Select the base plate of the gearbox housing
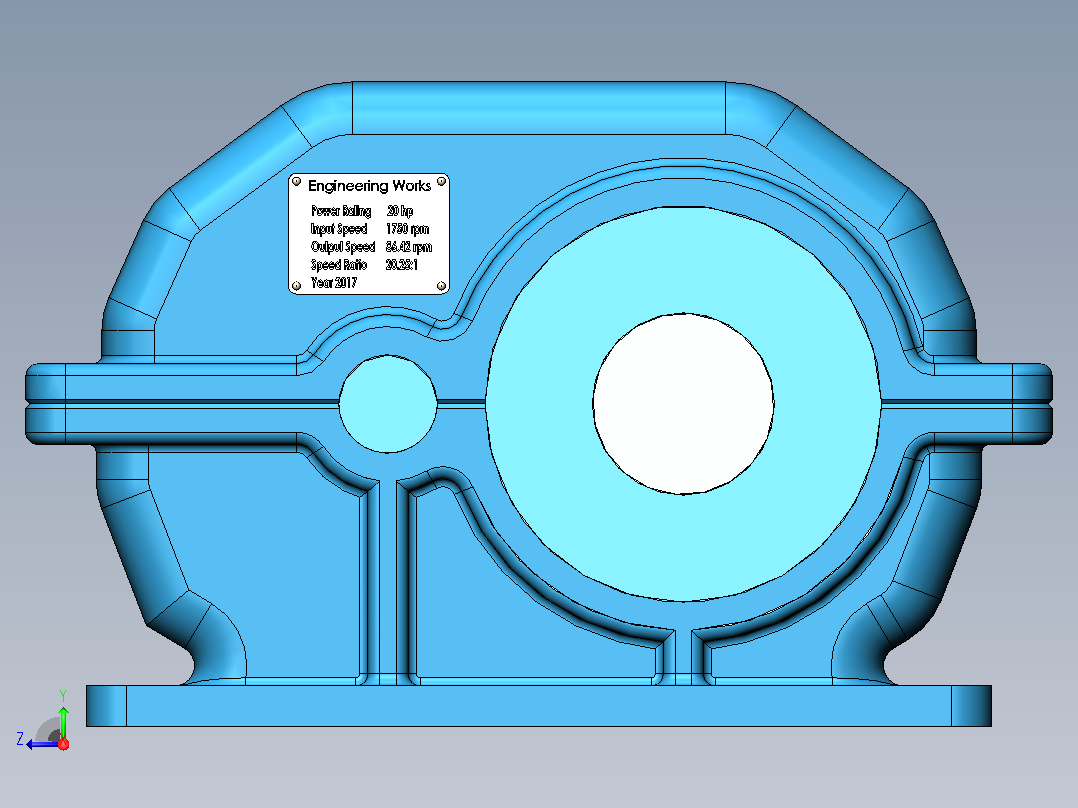Screen dimensions: 1078x808 point(539,706)
